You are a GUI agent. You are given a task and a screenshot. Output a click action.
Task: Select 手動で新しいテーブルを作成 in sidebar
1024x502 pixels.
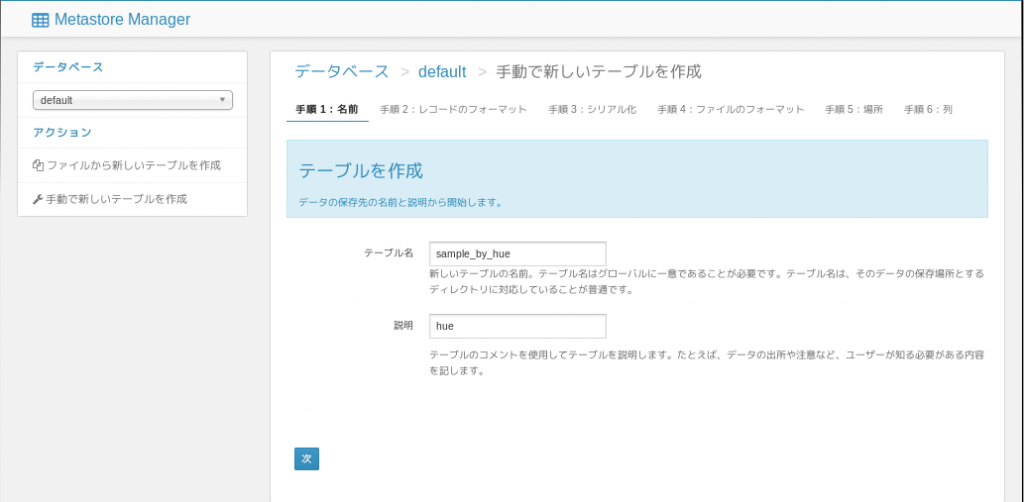(116, 199)
